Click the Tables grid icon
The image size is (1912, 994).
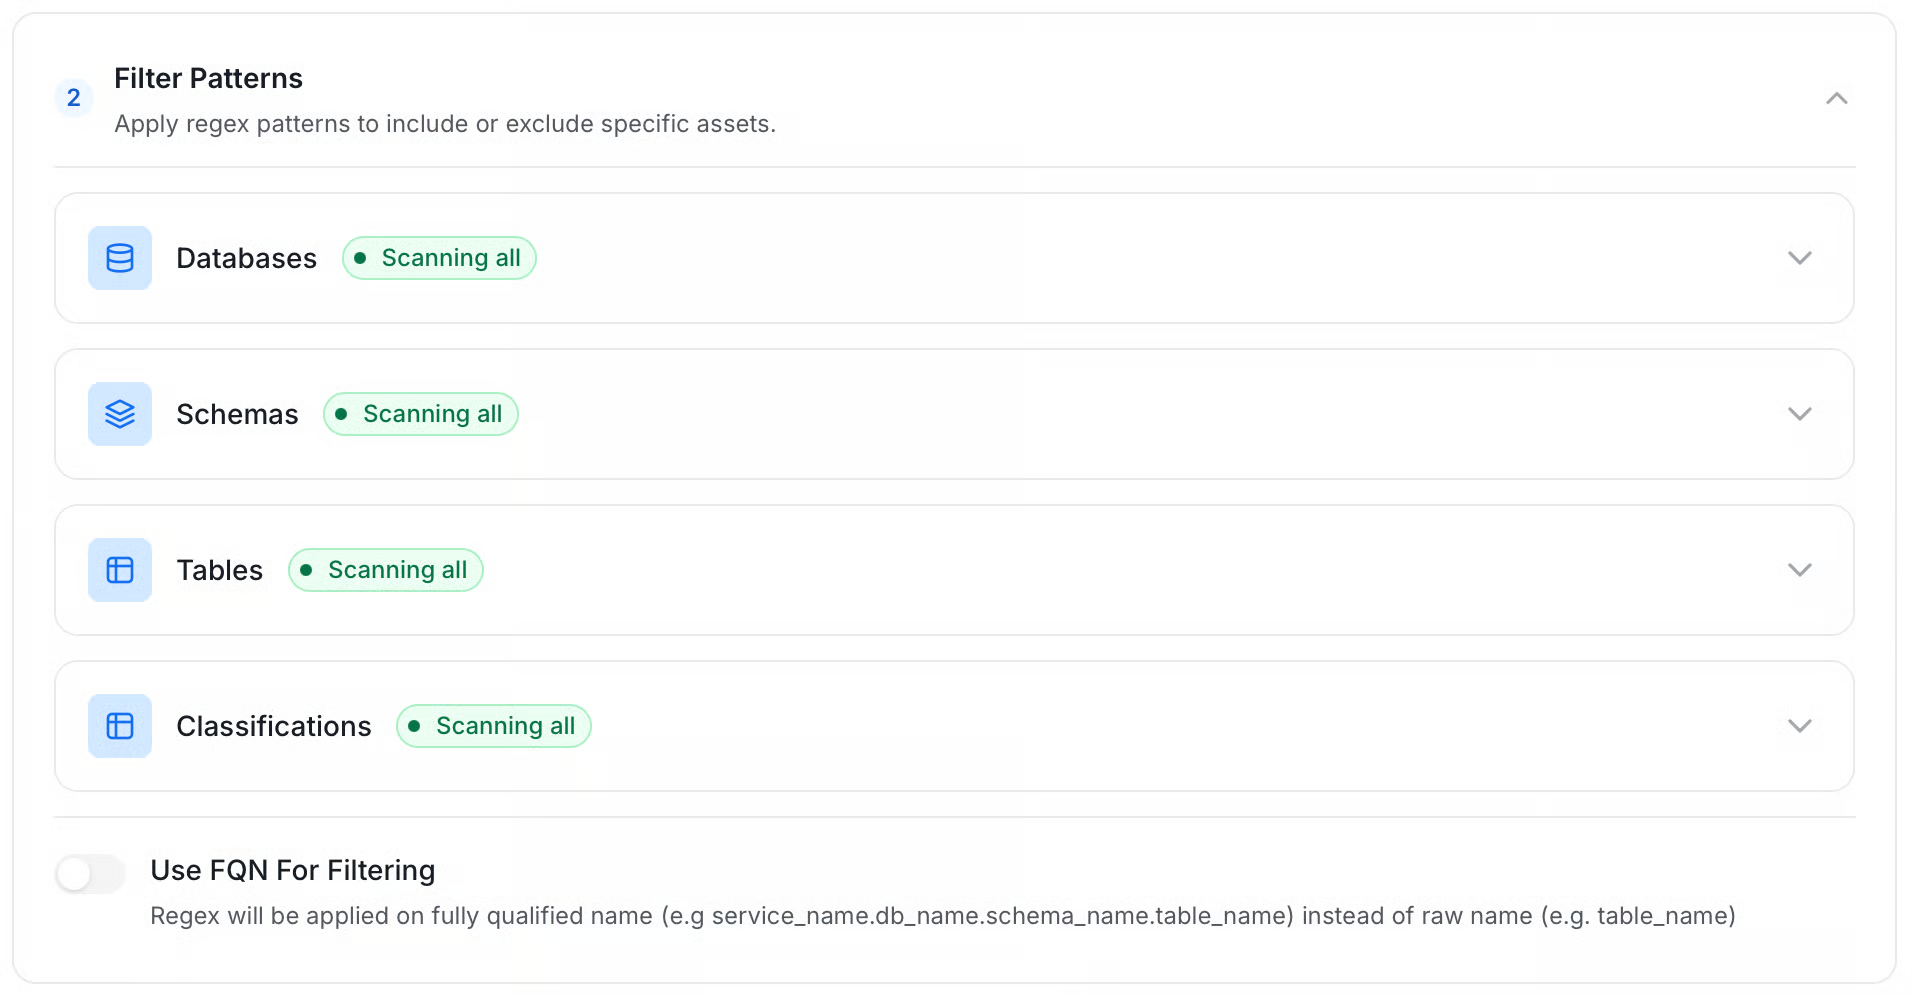[x=120, y=570]
